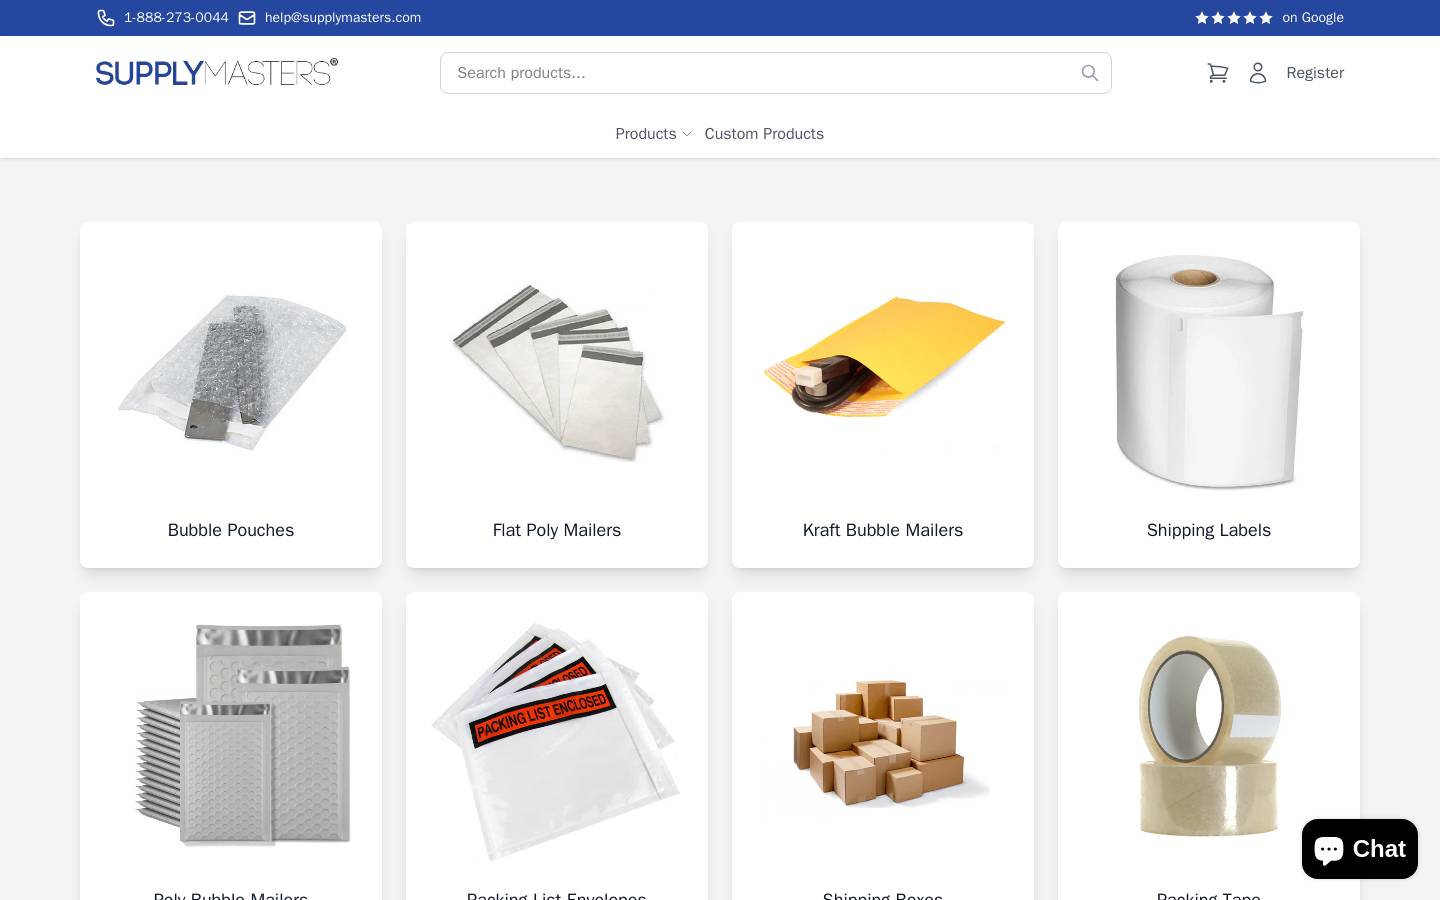This screenshot has width=1440, height=900.
Task: Open the Poly Bubble Mailers image
Action: [231, 742]
